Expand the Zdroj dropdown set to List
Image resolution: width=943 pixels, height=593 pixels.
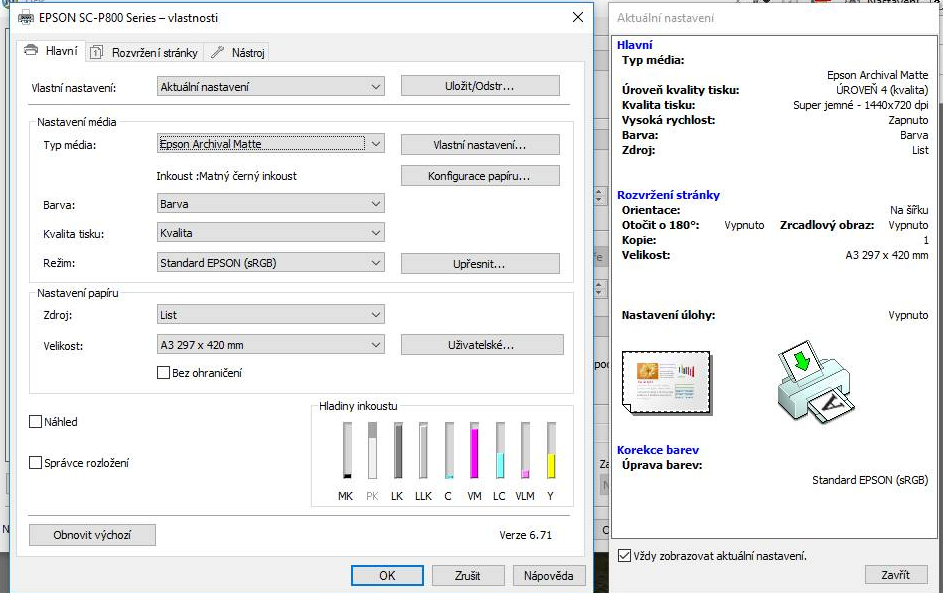271,315
